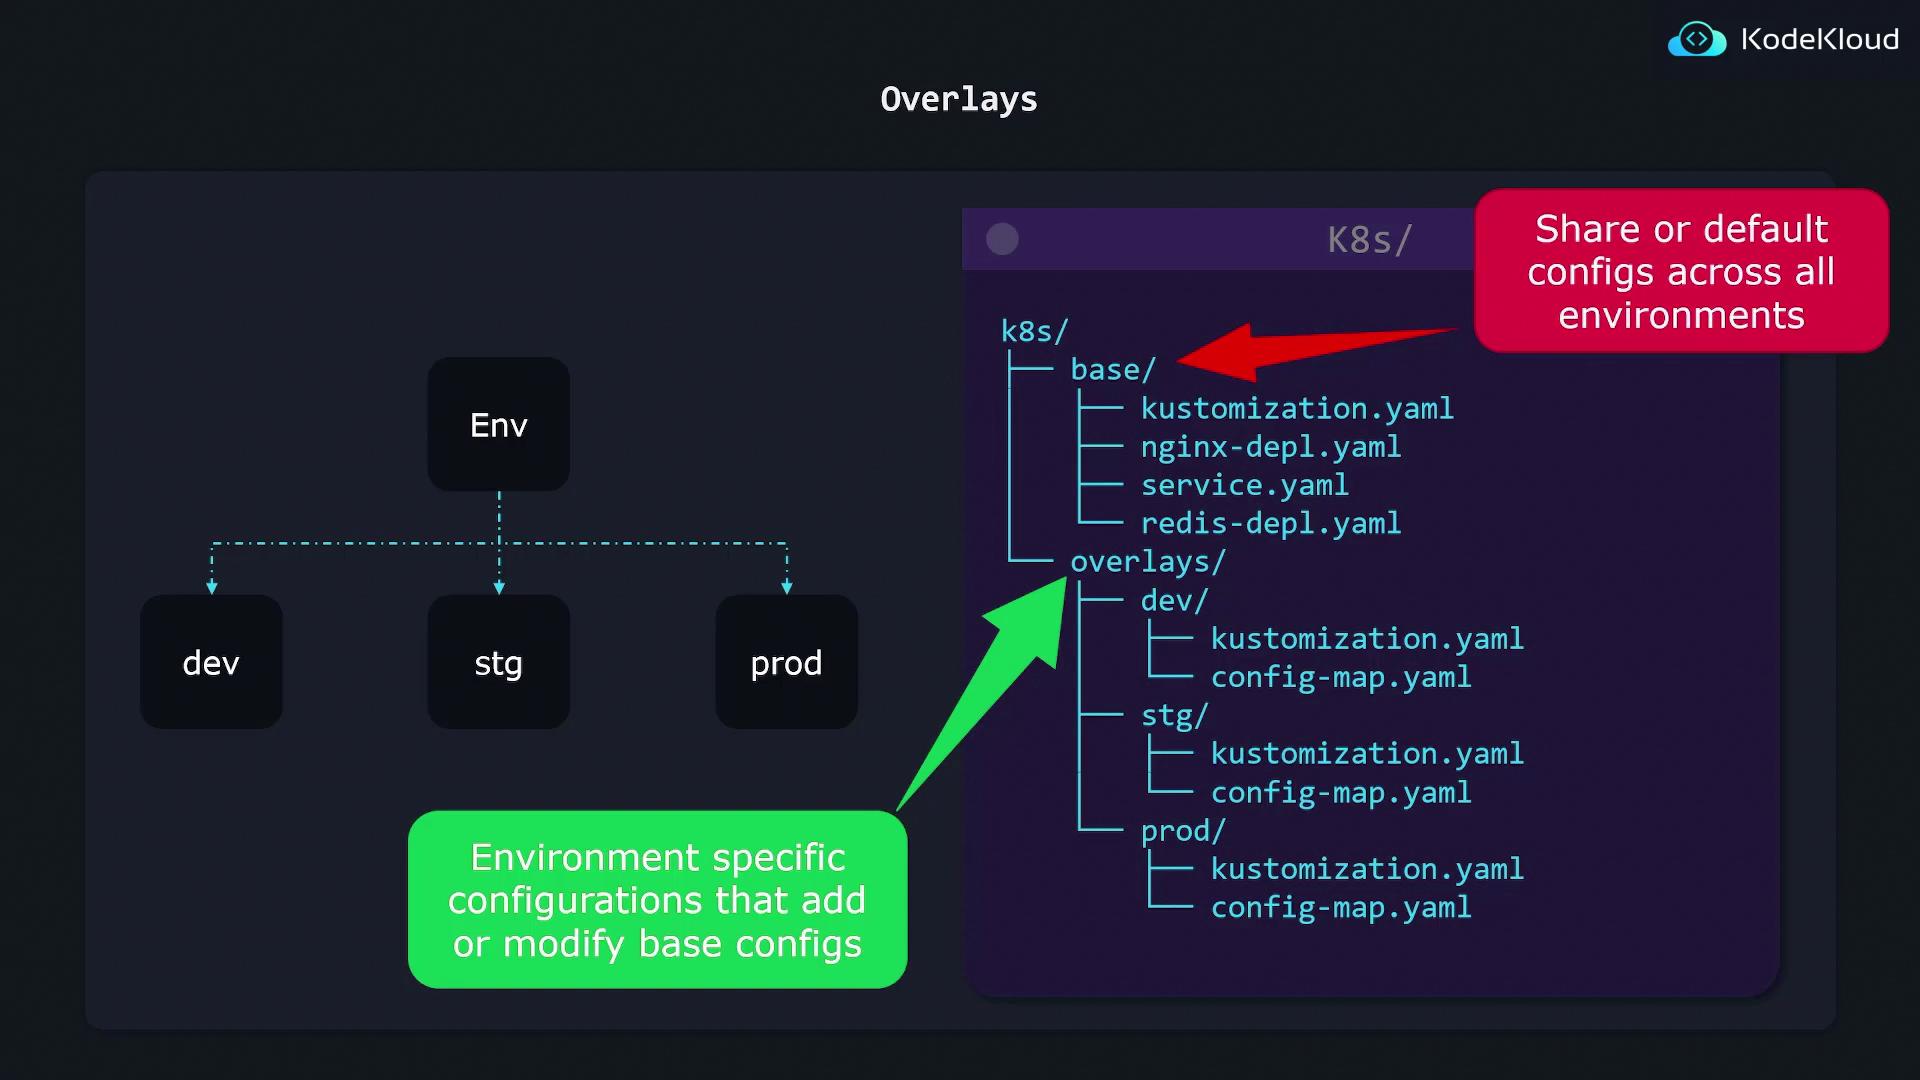The width and height of the screenshot is (1920, 1080).
Task: Click the Overlays slide heading
Action: (958, 99)
